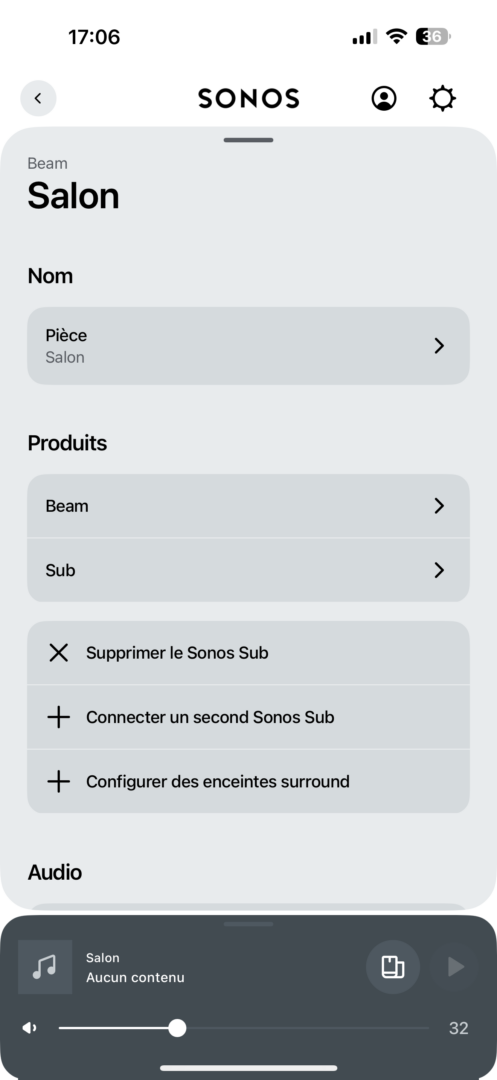Start playback with the play button

coord(455,967)
